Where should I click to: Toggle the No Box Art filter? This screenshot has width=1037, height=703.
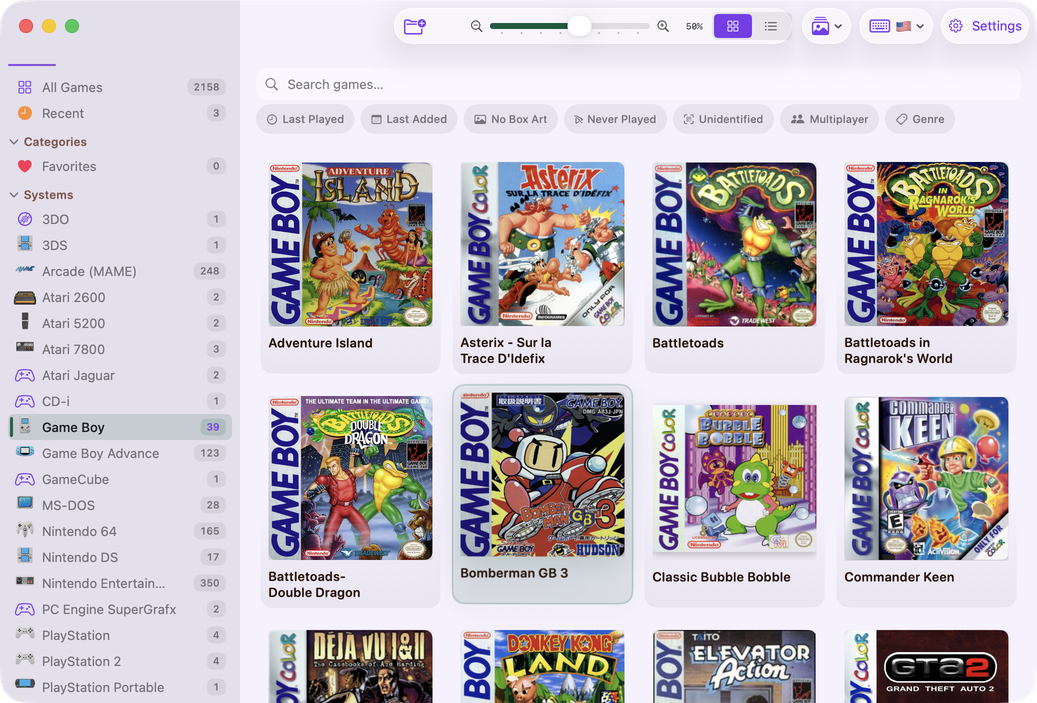coord(511,119)
